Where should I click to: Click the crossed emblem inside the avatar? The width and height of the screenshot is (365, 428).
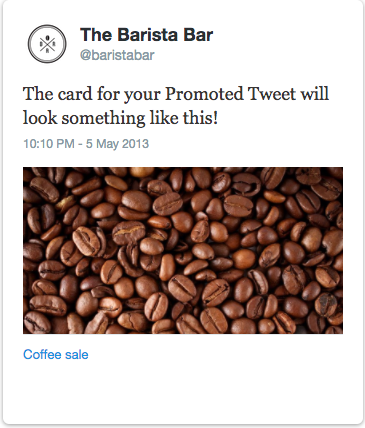47,44
